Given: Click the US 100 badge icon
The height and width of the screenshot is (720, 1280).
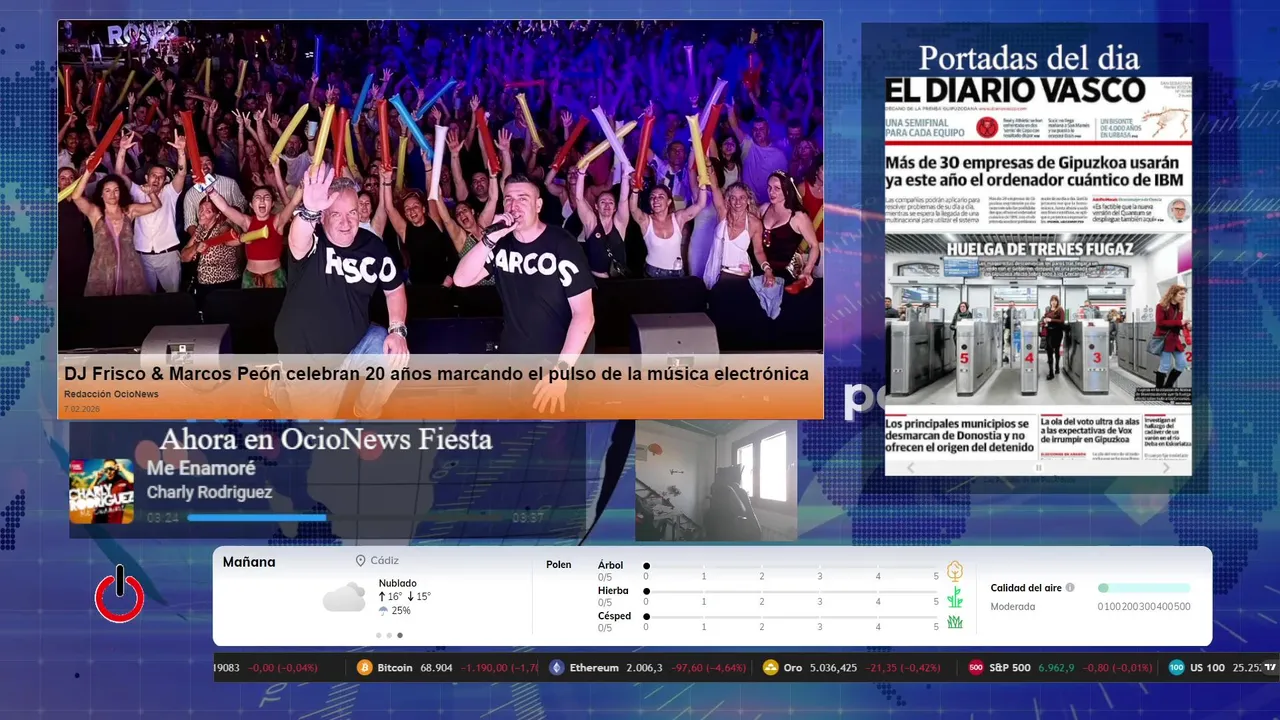Looking at the screenshot, I should 1177,667.
